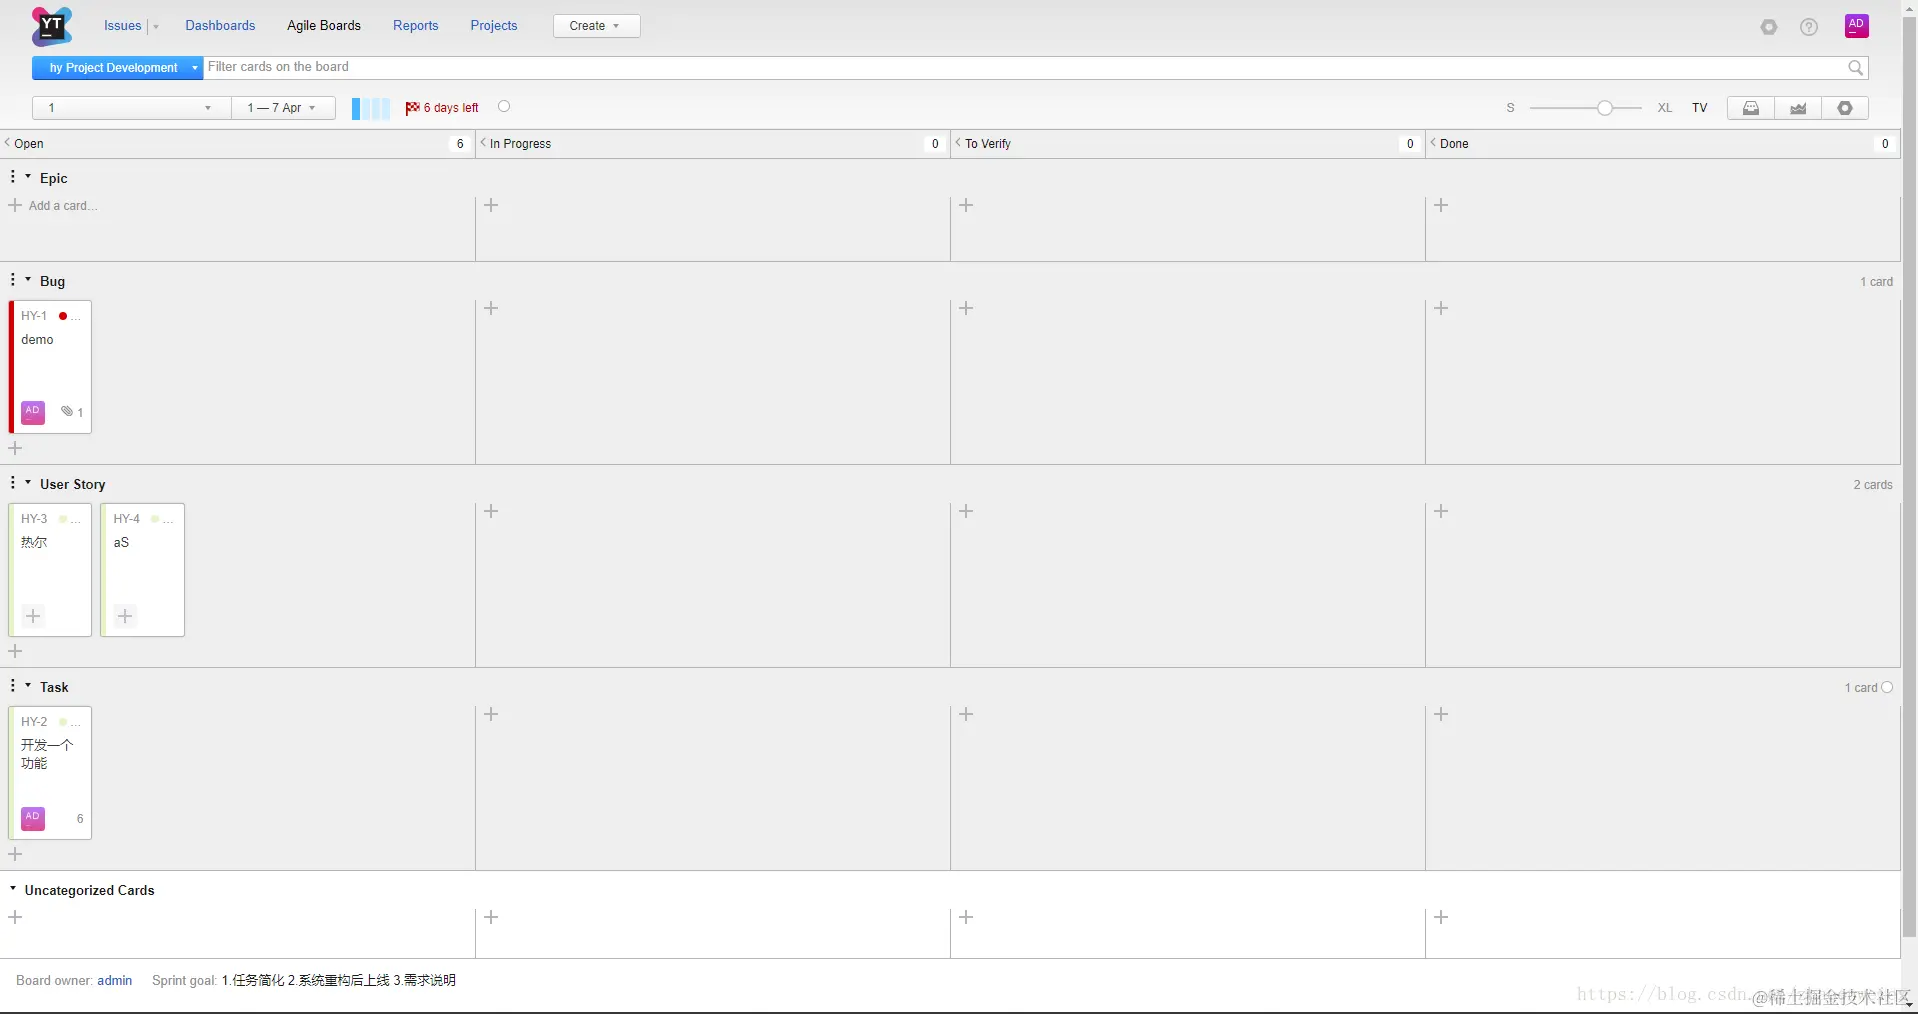
Task: Focus the 'Filter cards on the board' field
Action: [1026, 68]
